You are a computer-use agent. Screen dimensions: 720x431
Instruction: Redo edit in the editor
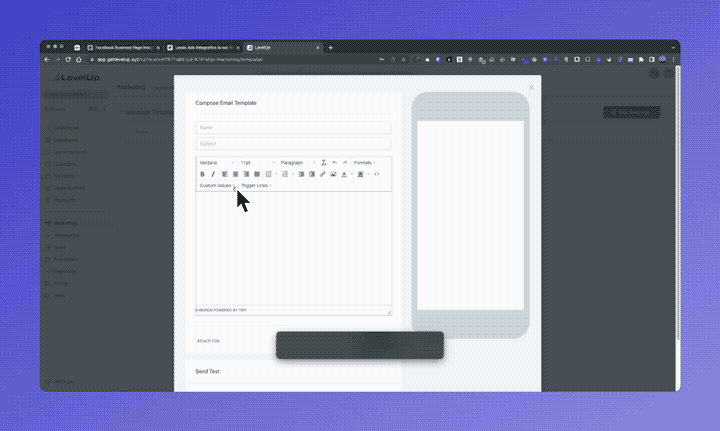(x=345, y=163)
